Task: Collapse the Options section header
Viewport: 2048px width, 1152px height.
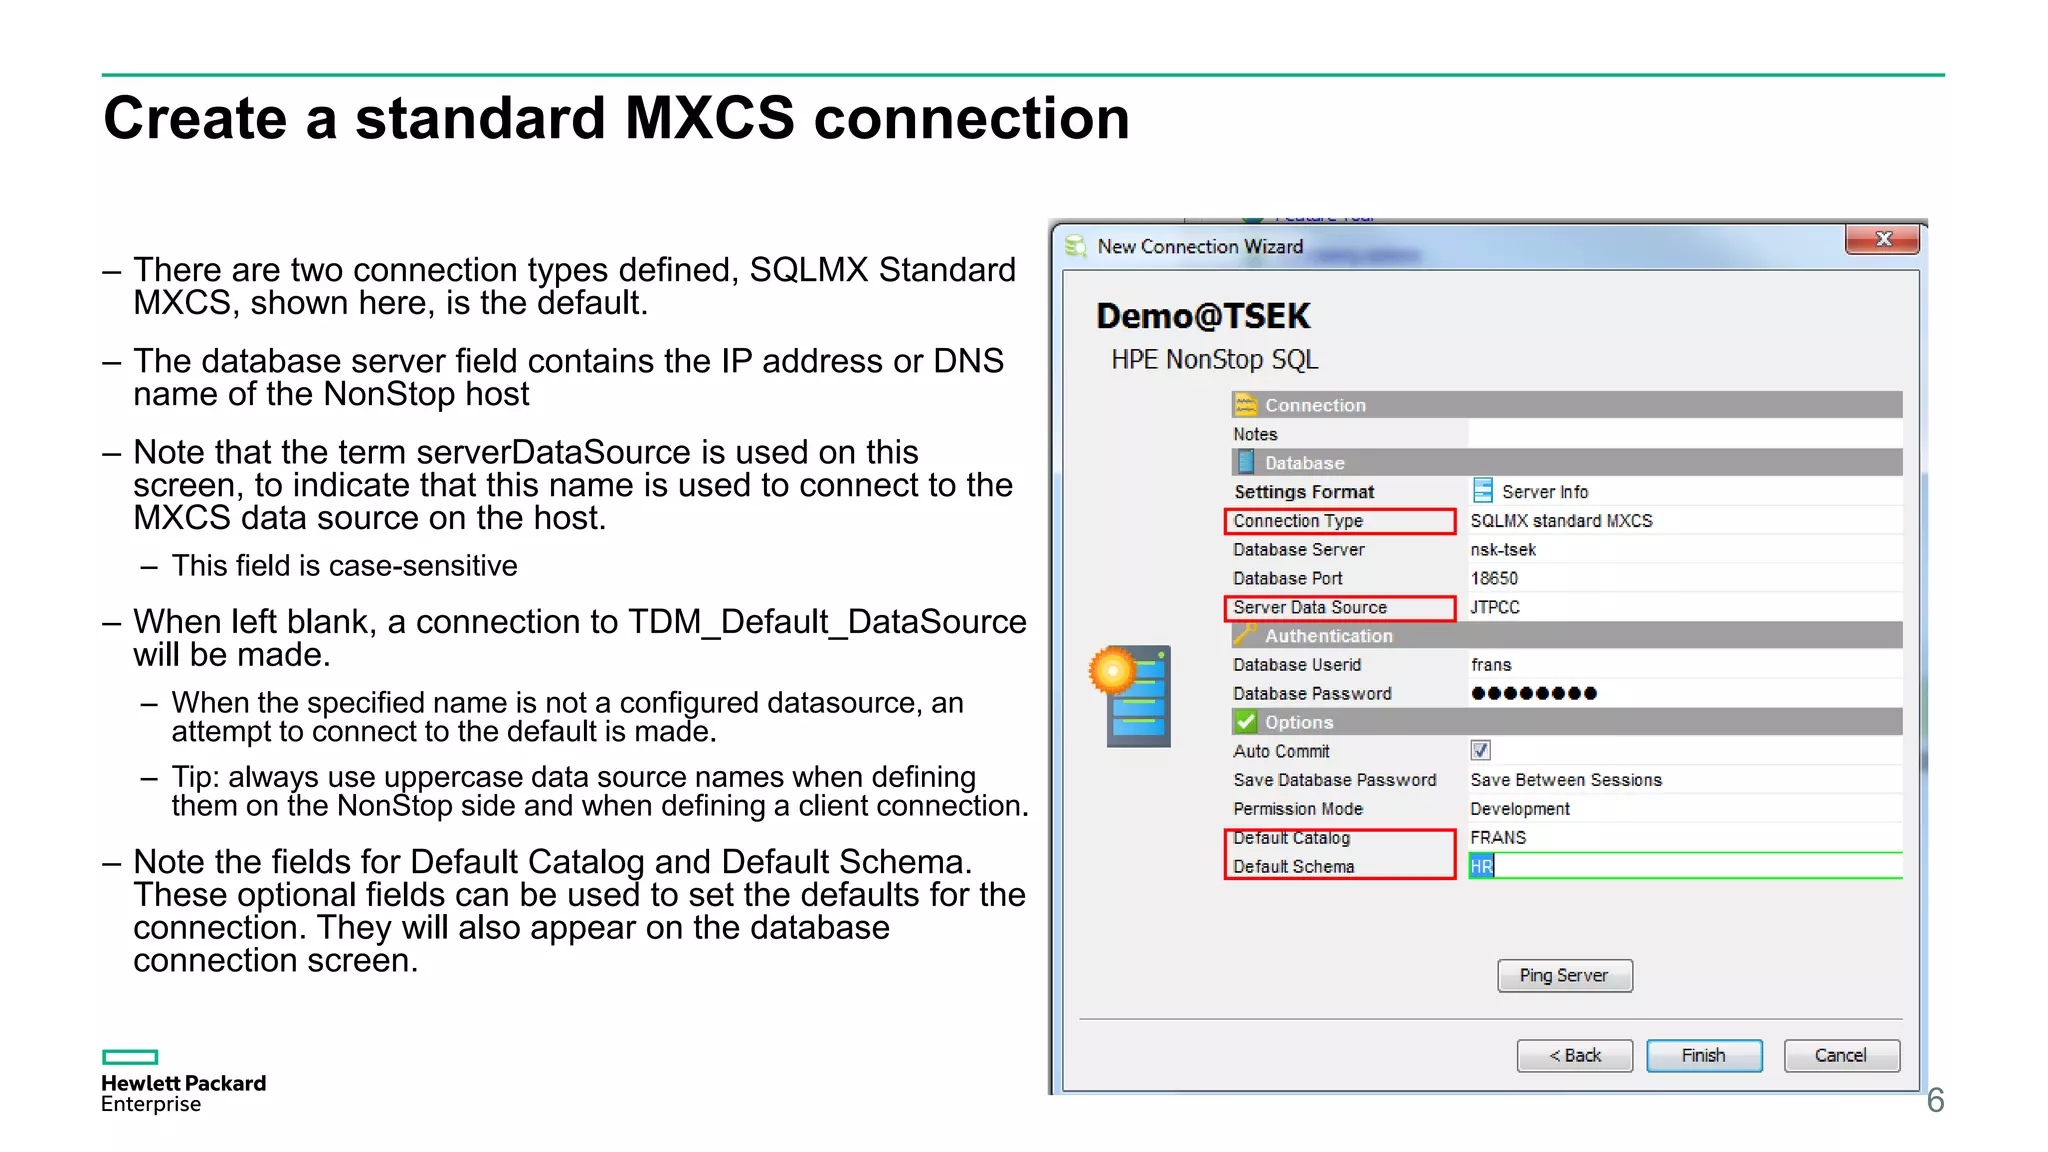Action: 1567,722
